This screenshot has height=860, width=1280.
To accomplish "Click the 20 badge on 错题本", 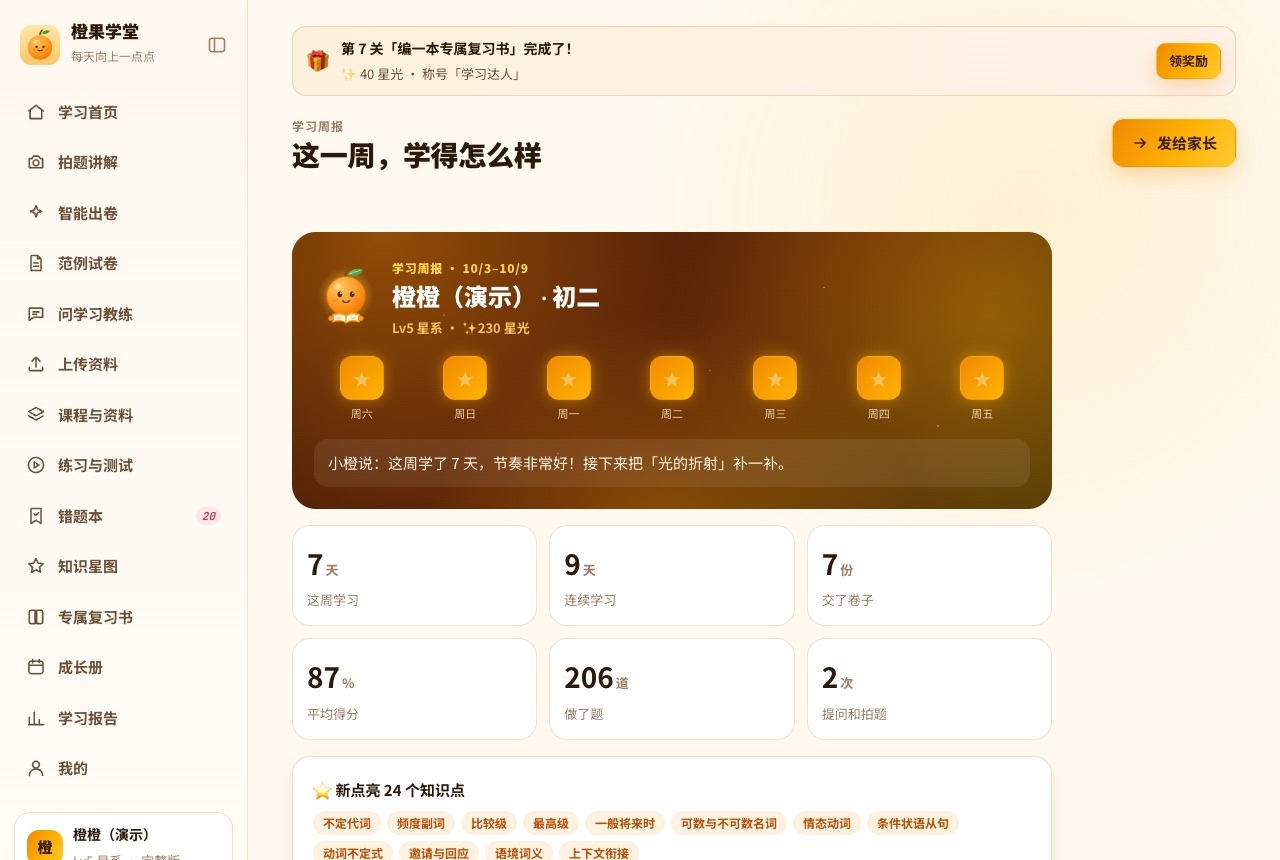I will [208, 516].
